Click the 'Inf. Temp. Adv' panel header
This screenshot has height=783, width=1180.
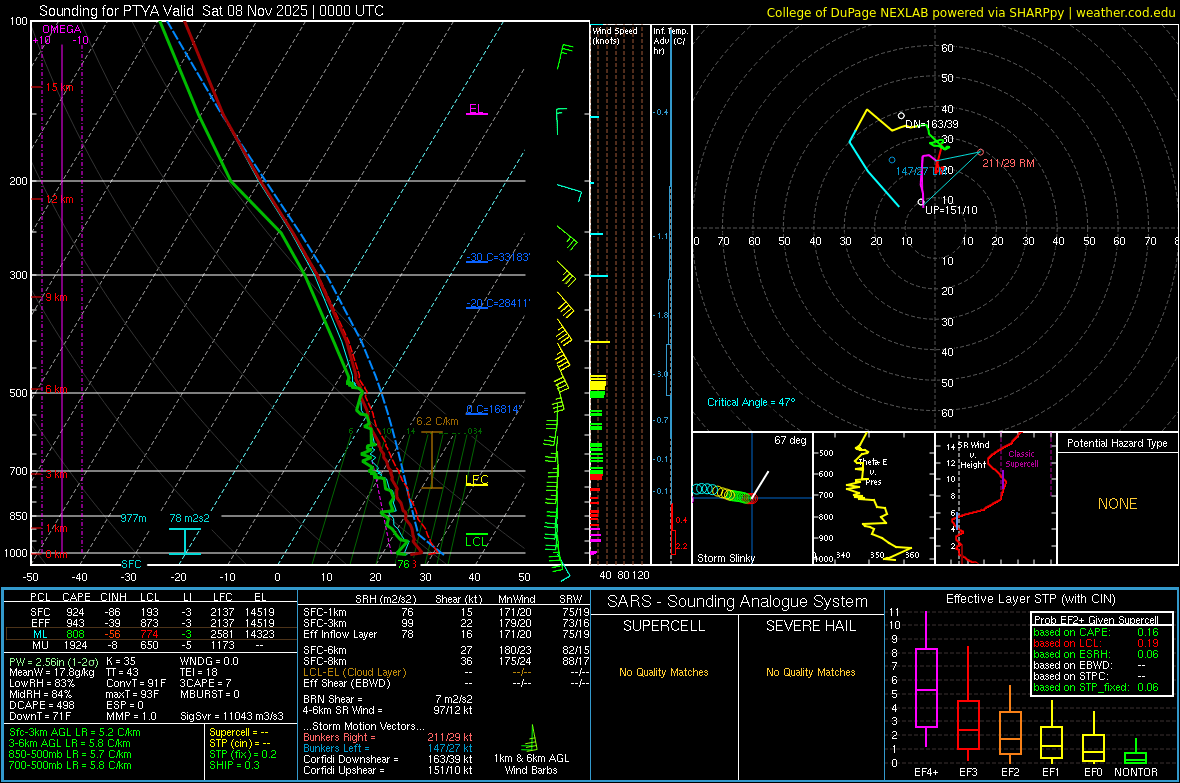(669, 41)
